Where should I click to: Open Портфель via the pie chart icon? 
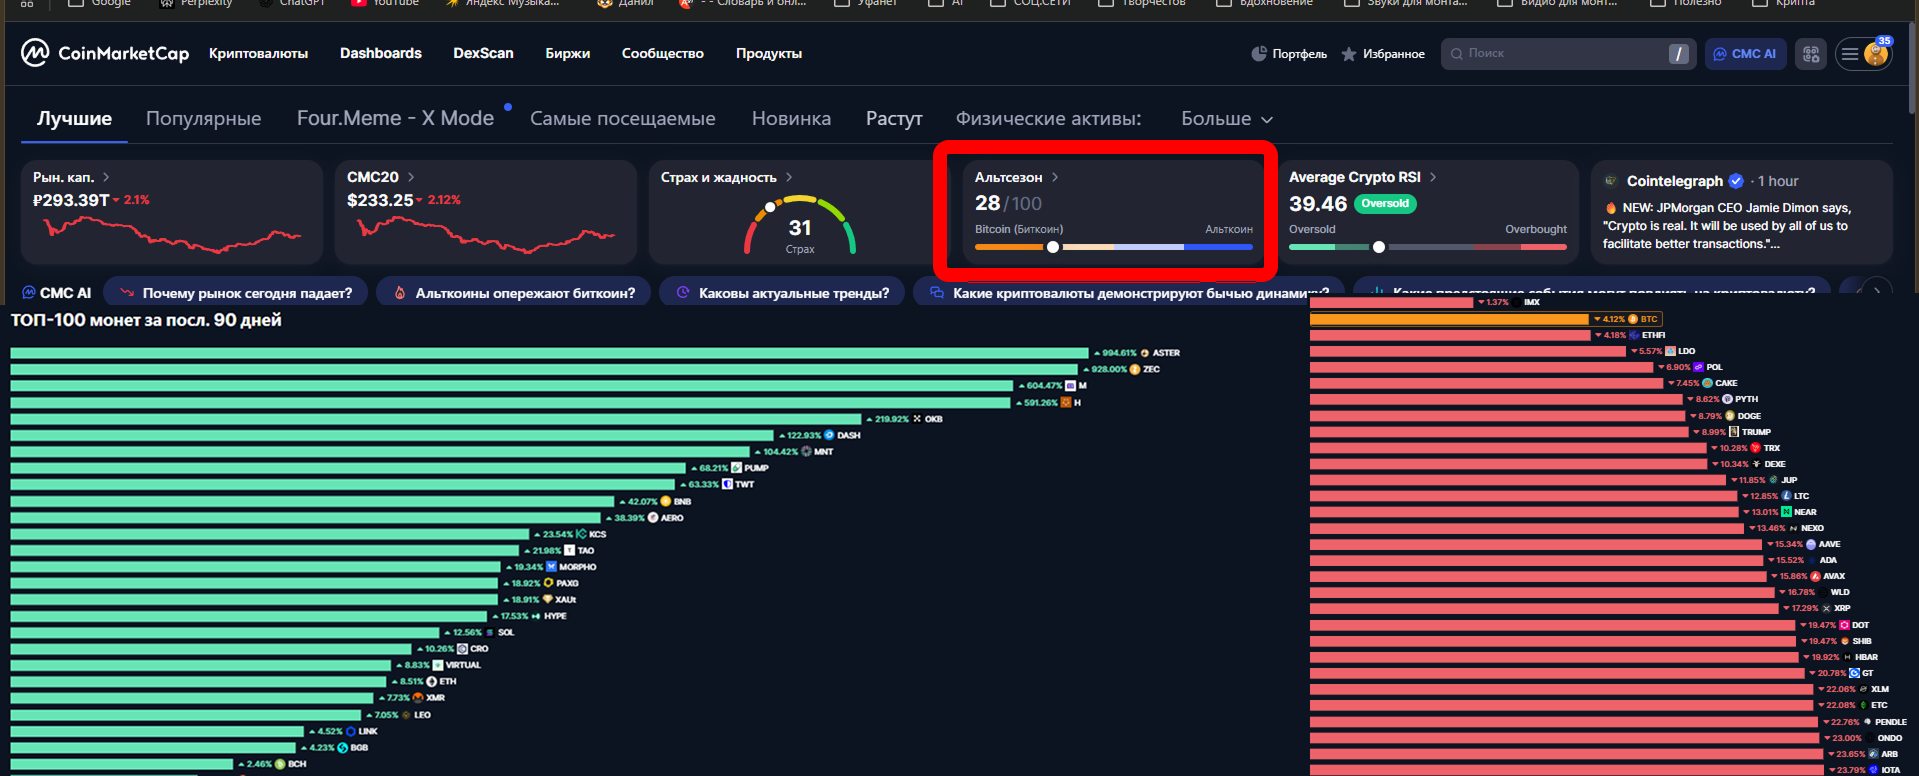(1259, 54)
